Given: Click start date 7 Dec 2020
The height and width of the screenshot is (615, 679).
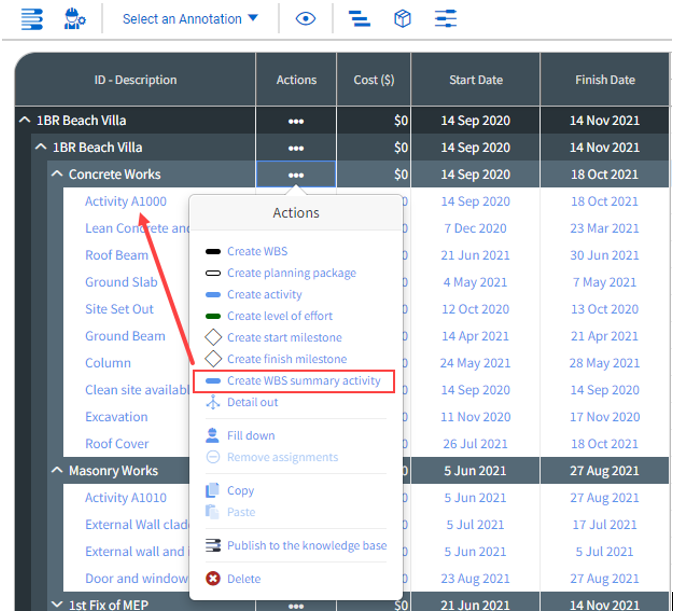Looking at the screenshot, I should [475, 228].
